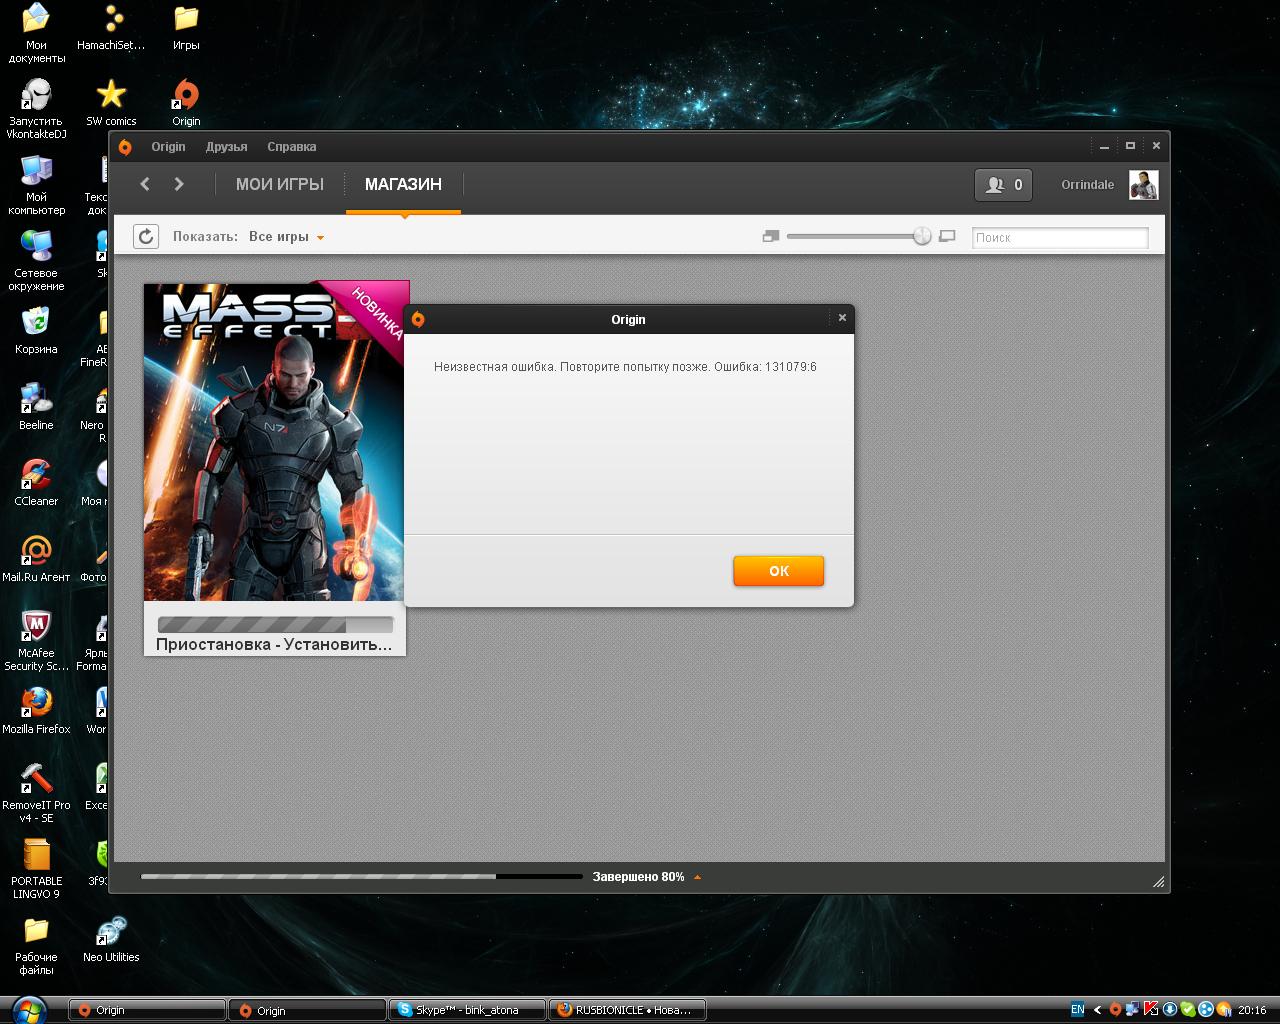
Task: Click Приостановка - Установить status text
Action: tap(274, 644)
